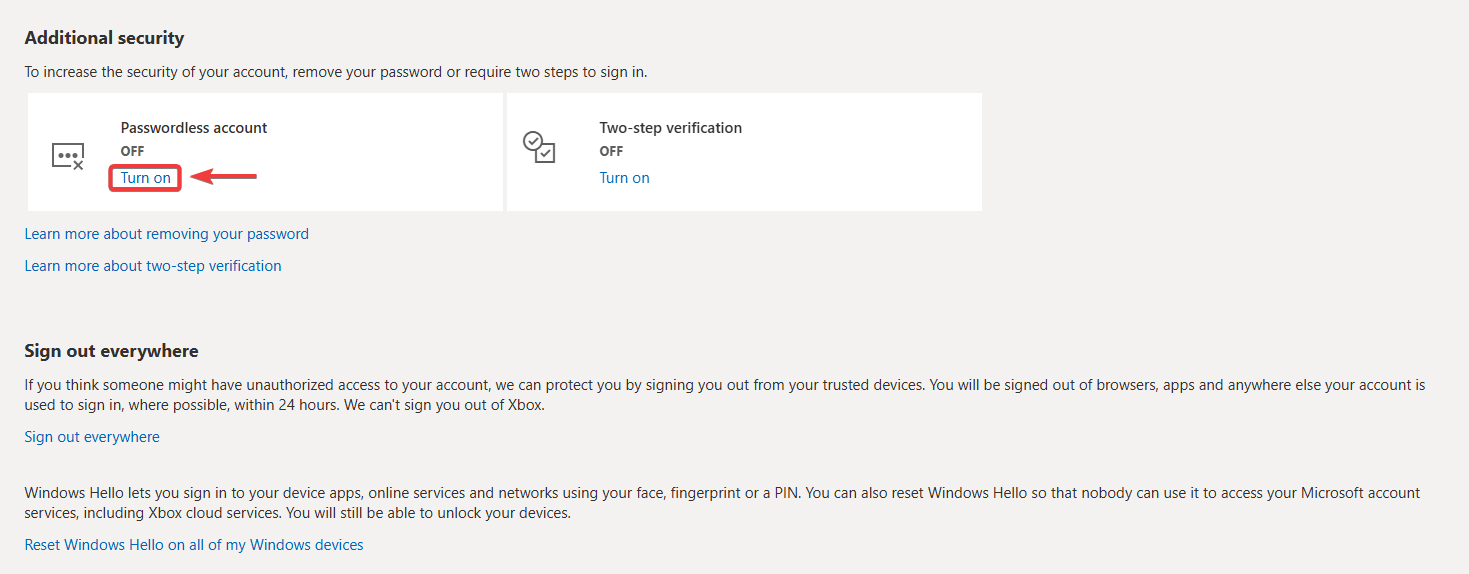Reset Windows Hello on all Windows devices

pos(194,545)
